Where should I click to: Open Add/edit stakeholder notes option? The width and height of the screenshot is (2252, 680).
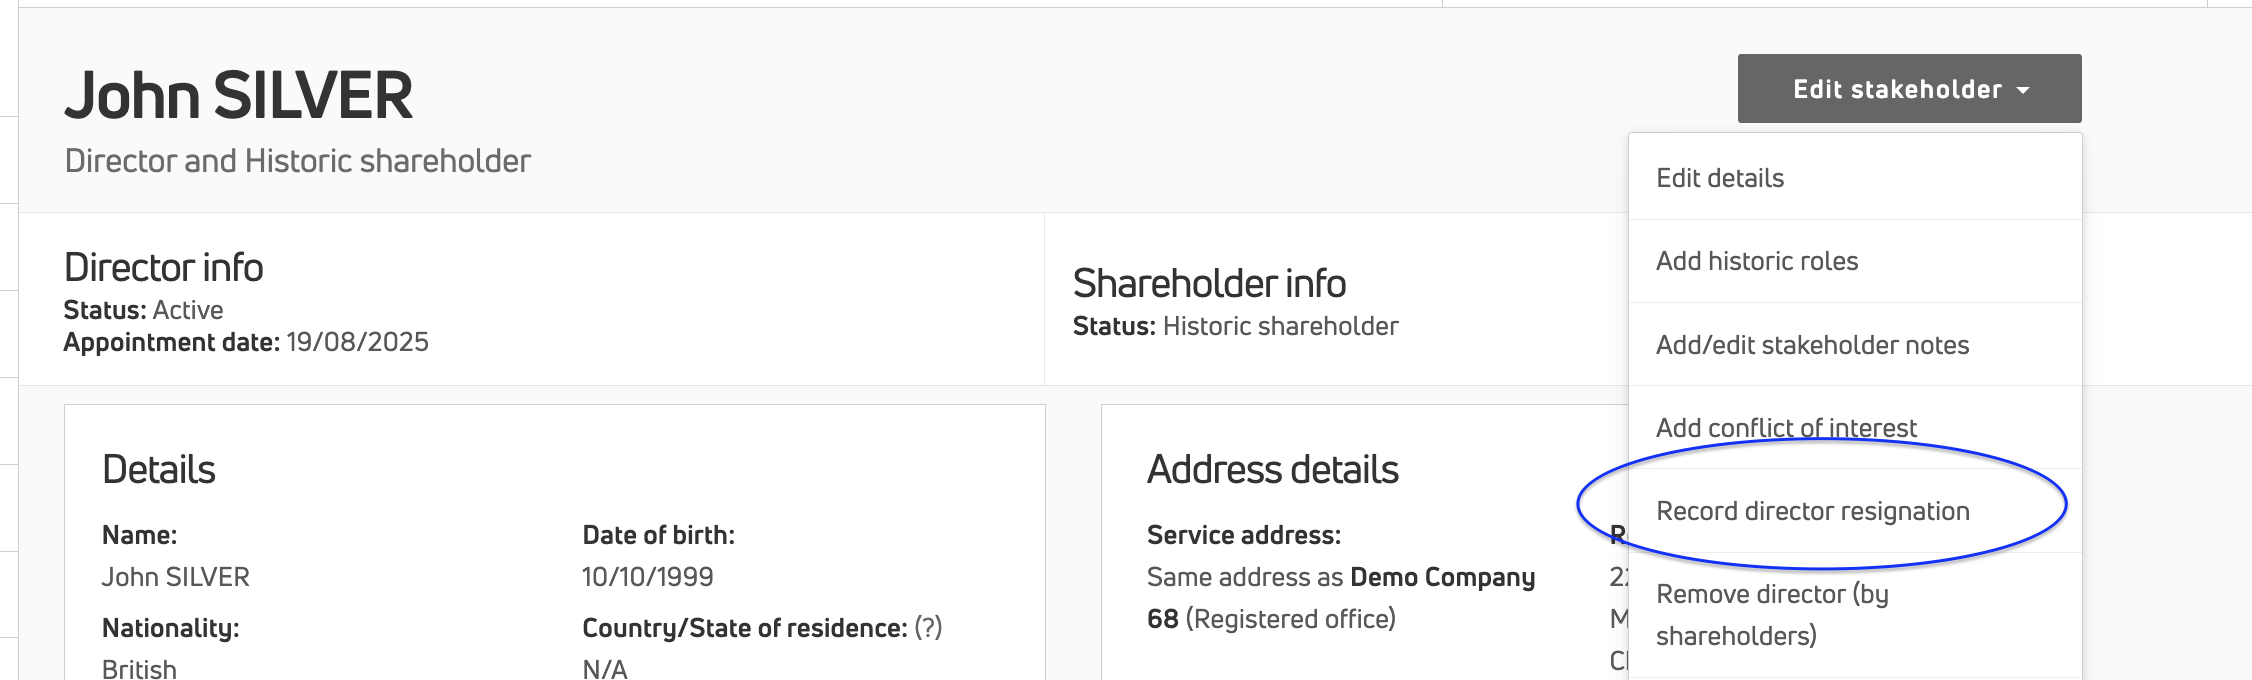point(1812,345)
